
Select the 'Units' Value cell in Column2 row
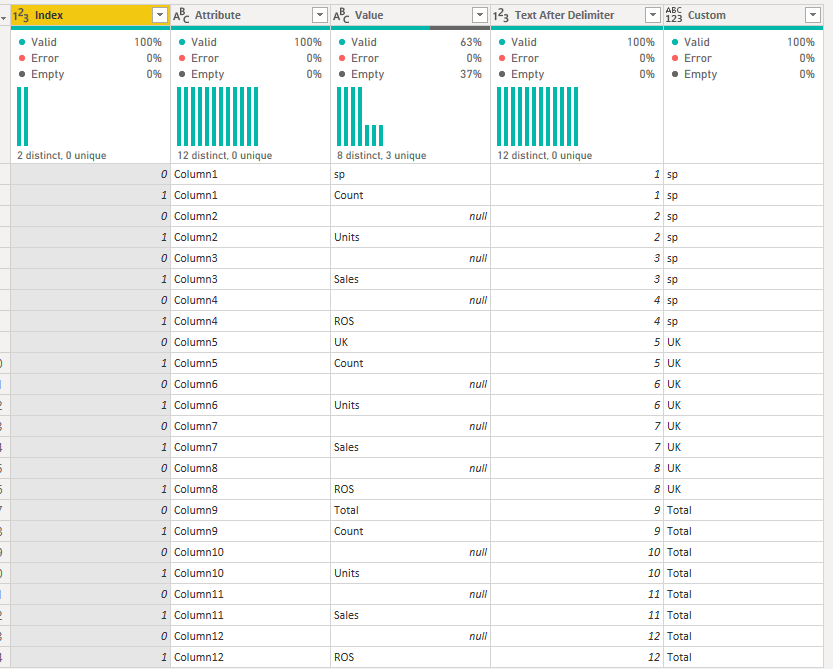[x=410, y=238]
